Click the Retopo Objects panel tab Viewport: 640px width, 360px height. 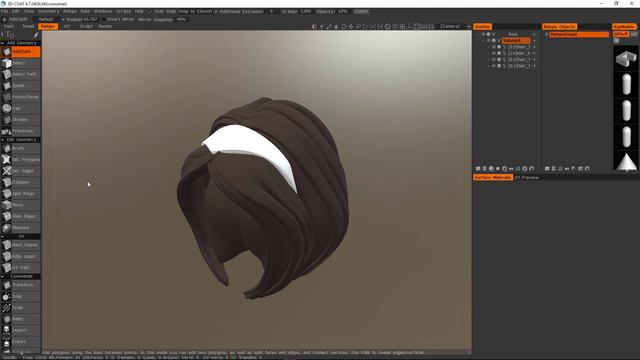559,27
